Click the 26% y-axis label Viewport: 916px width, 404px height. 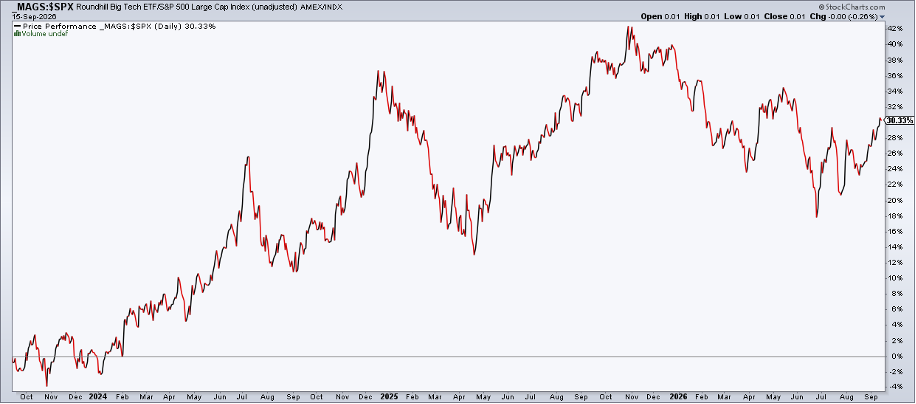[896, 154]
